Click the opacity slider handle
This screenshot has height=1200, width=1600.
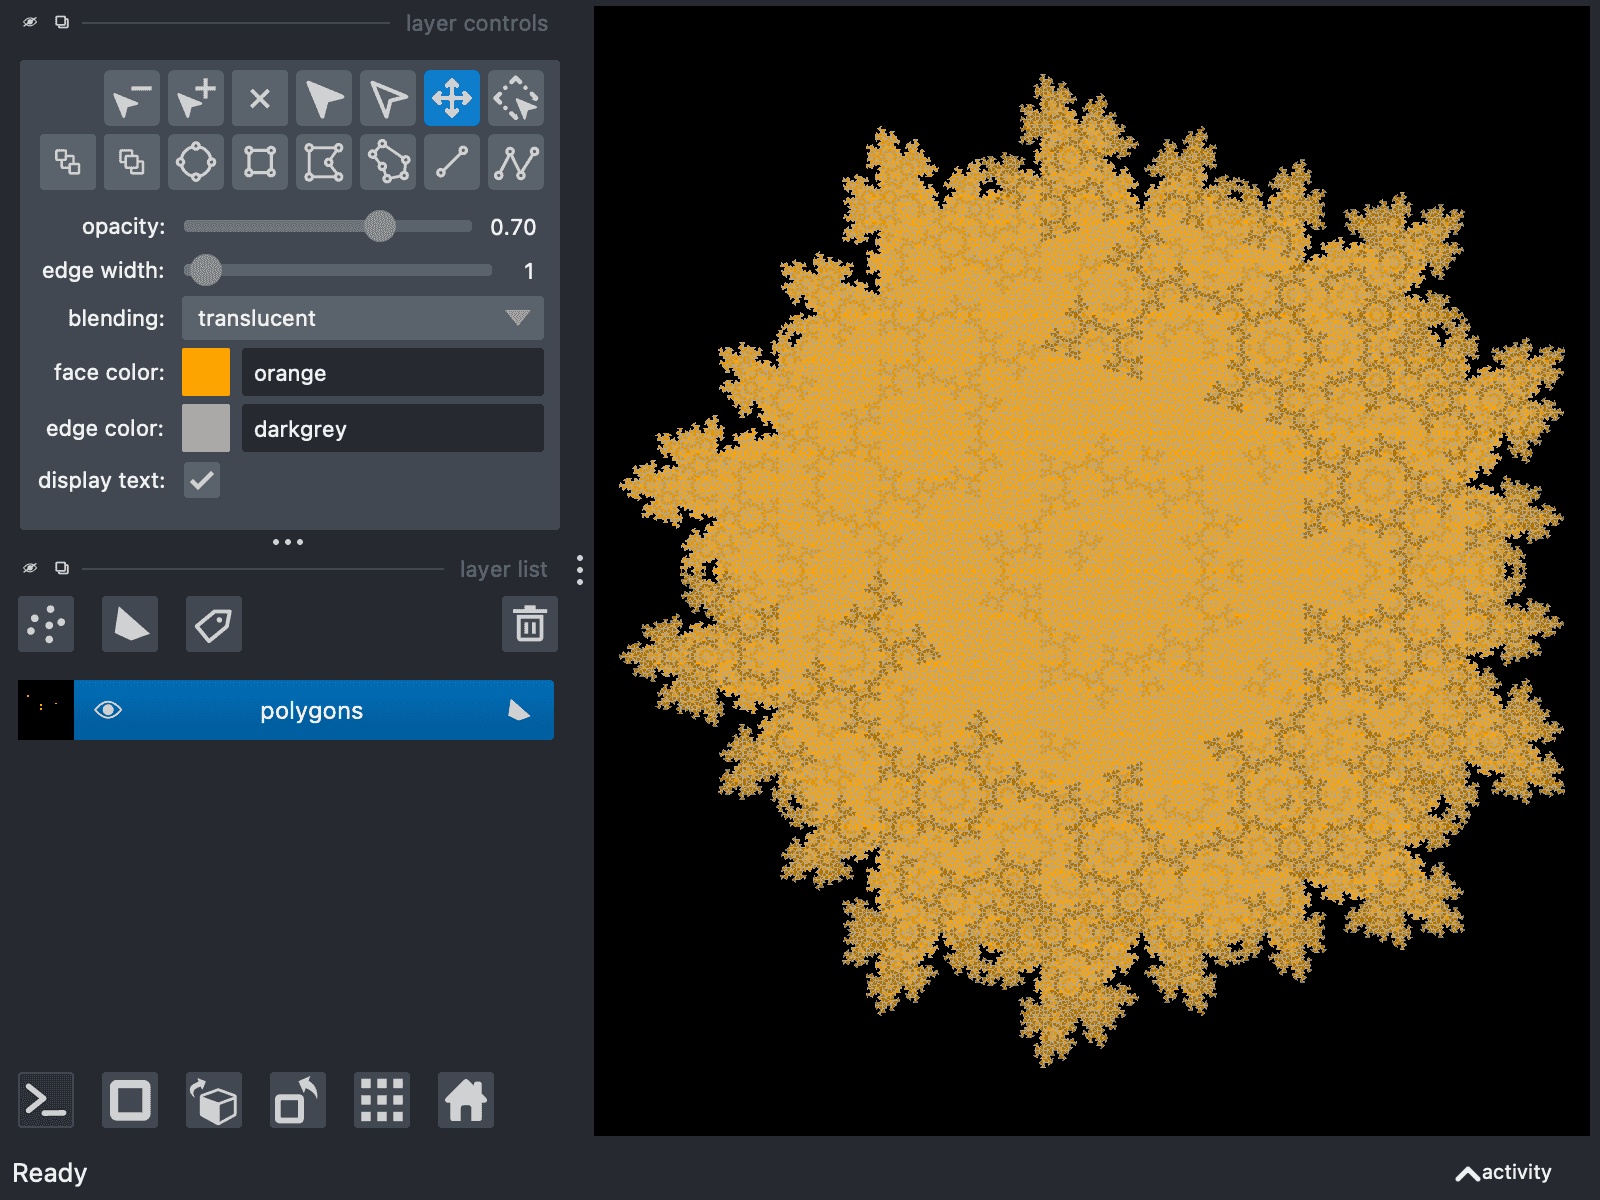click(380, 226)
